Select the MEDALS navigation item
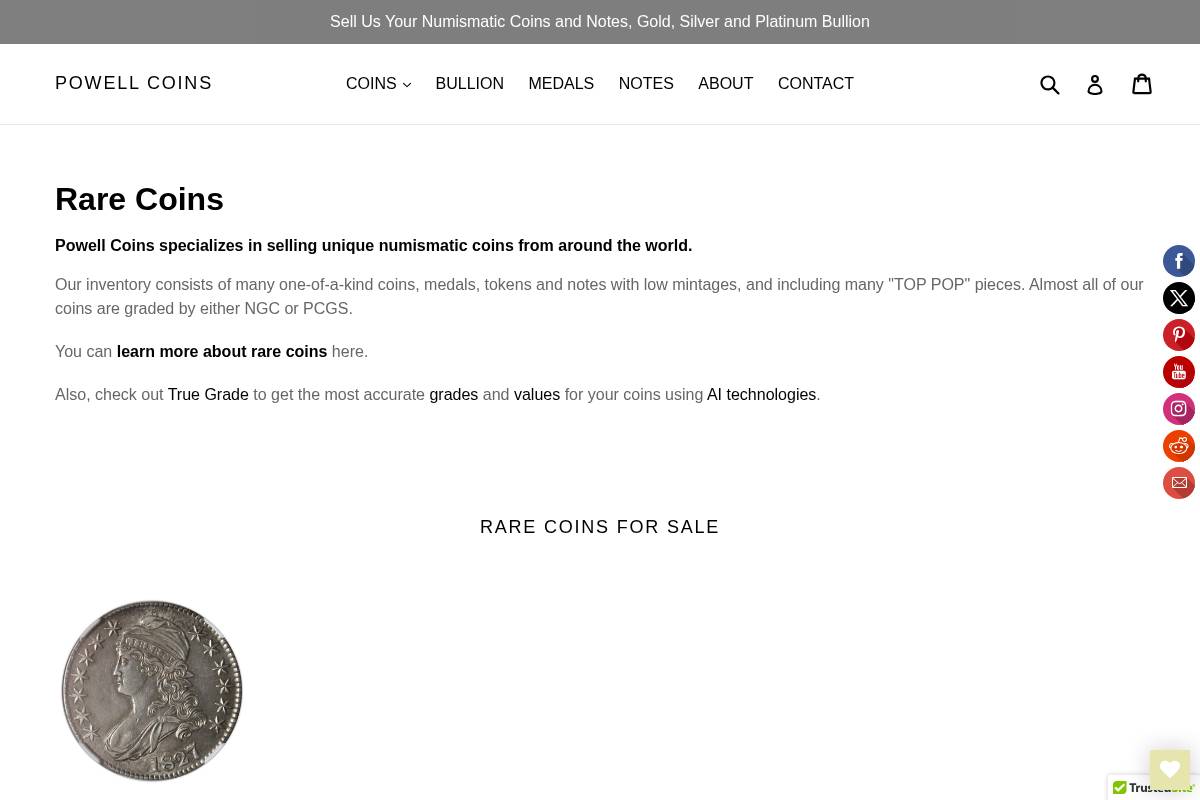Image resolution: width=1200 pixels, height=800 pixels. point(561,84)
